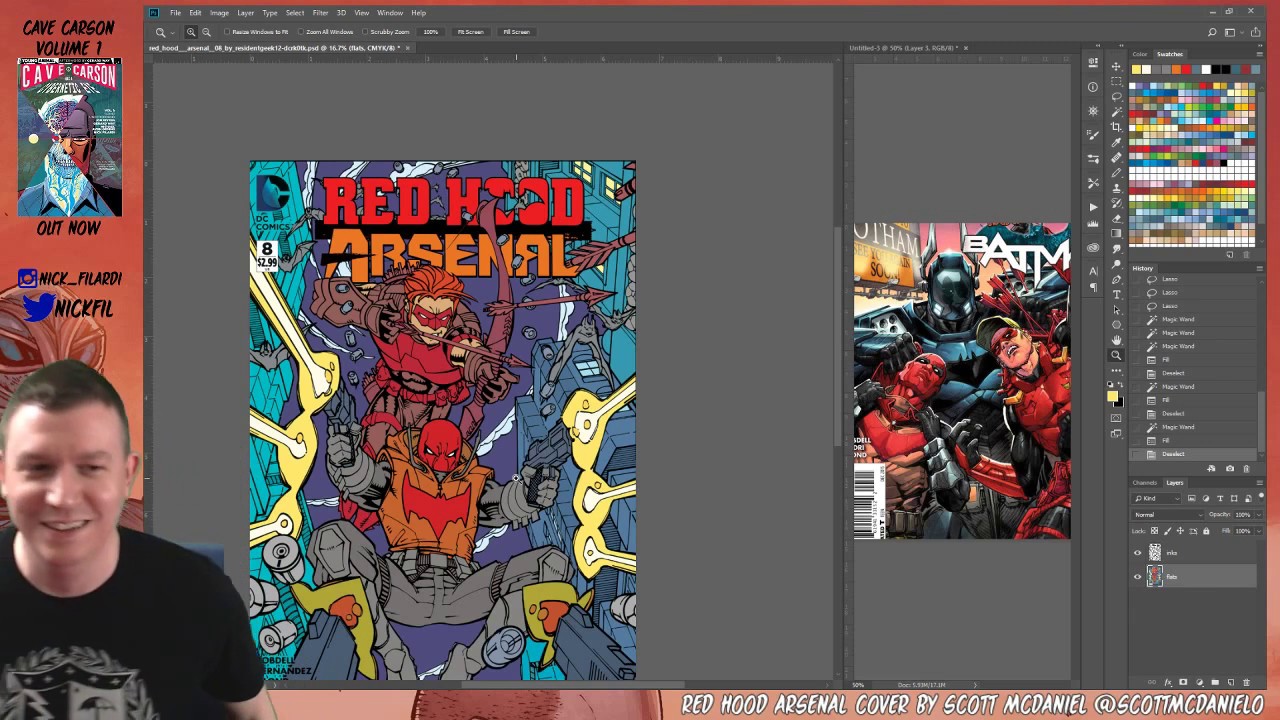This screenshot has height=720, width=1280.
Task: Choose Zoom Out mode in options bar
Action: click(x=206, y=32)
